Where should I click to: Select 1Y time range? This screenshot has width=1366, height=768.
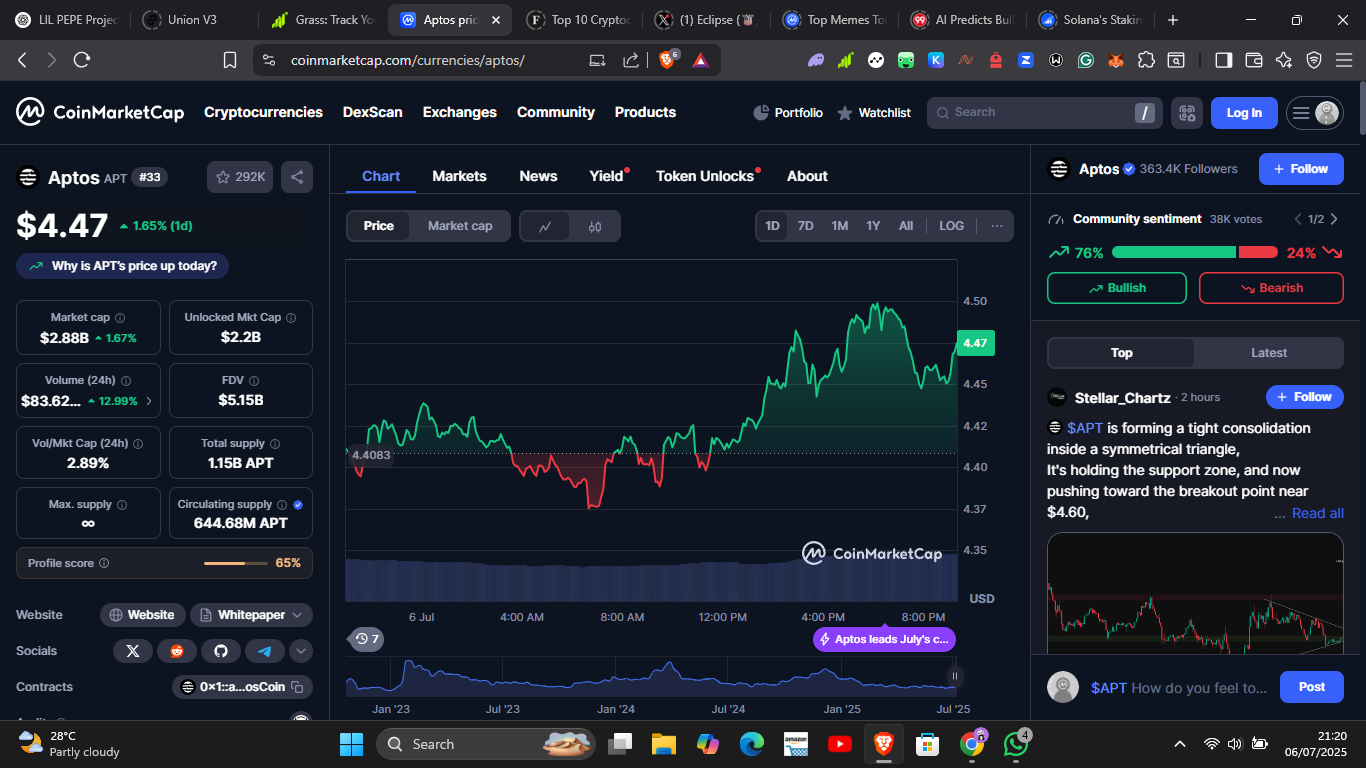(873, 226)
